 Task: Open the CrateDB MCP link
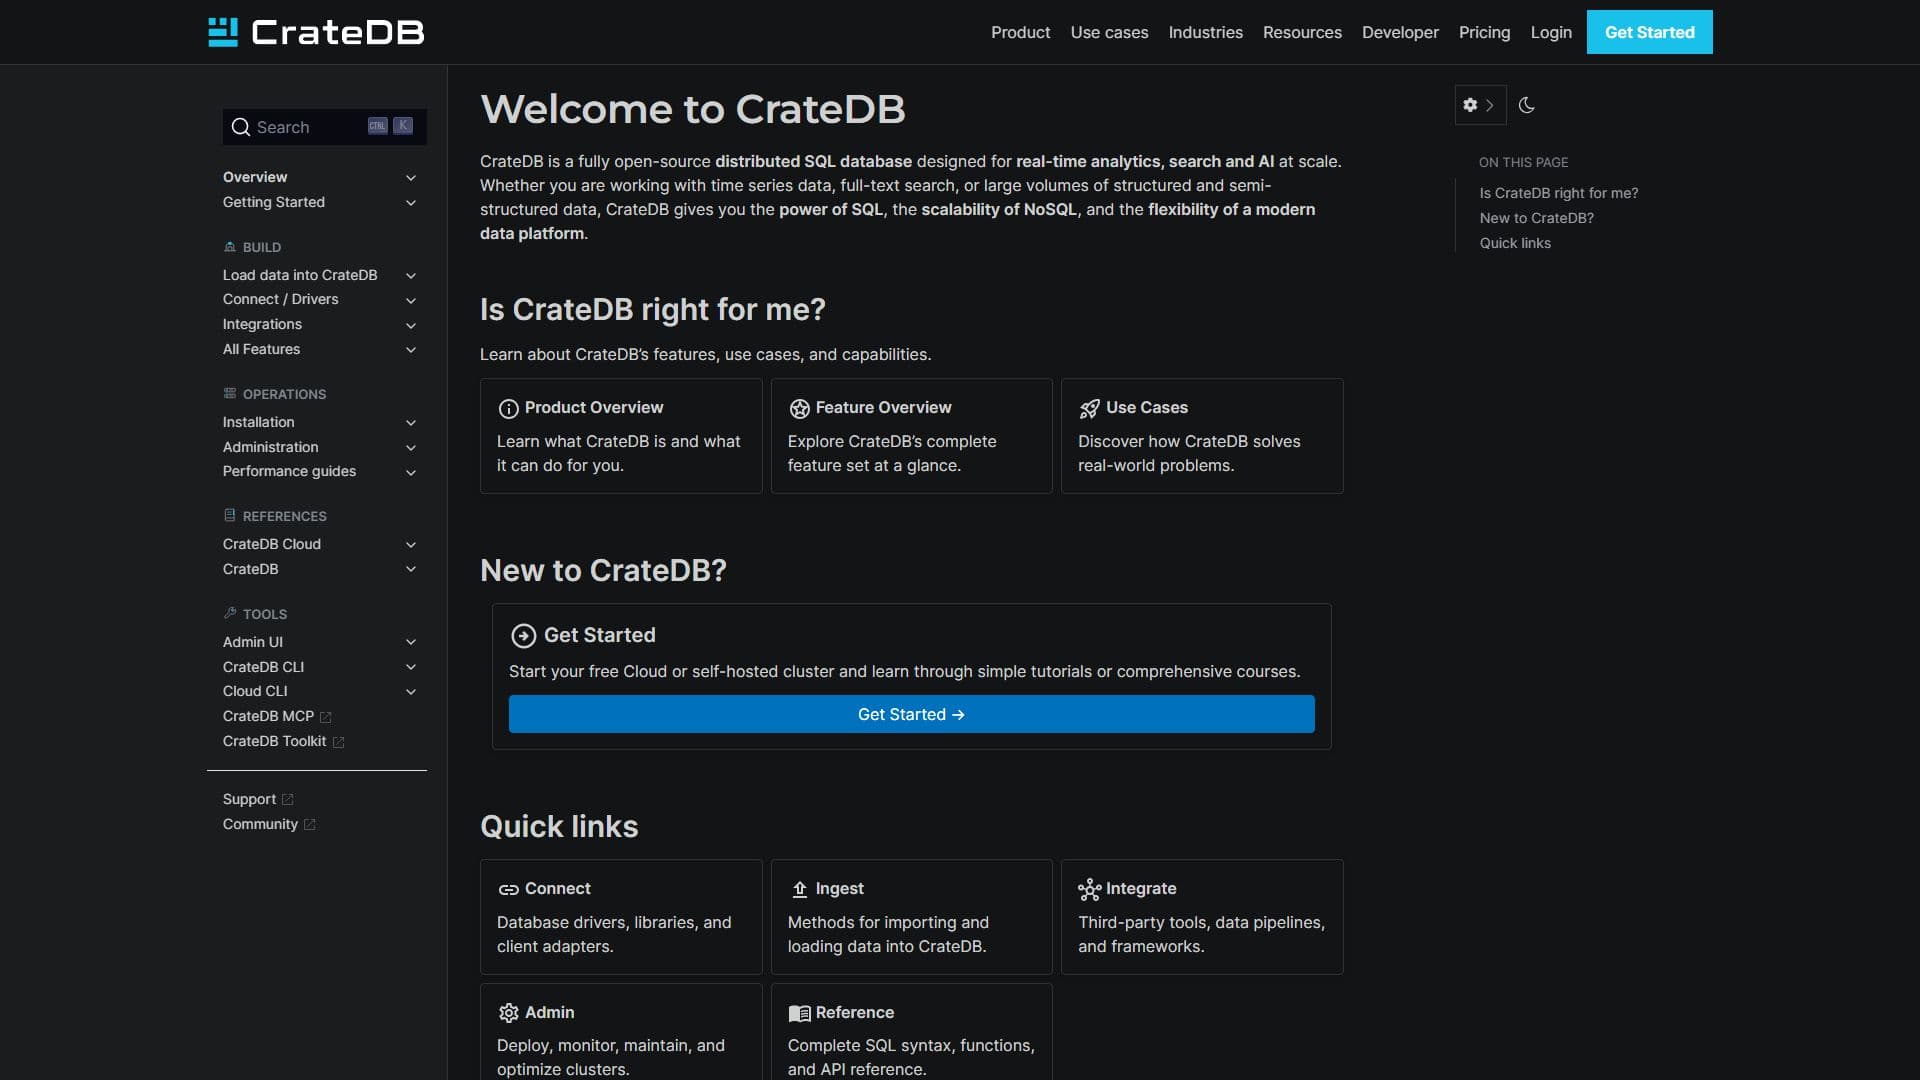pyautogui.click(x=268, y=716)
